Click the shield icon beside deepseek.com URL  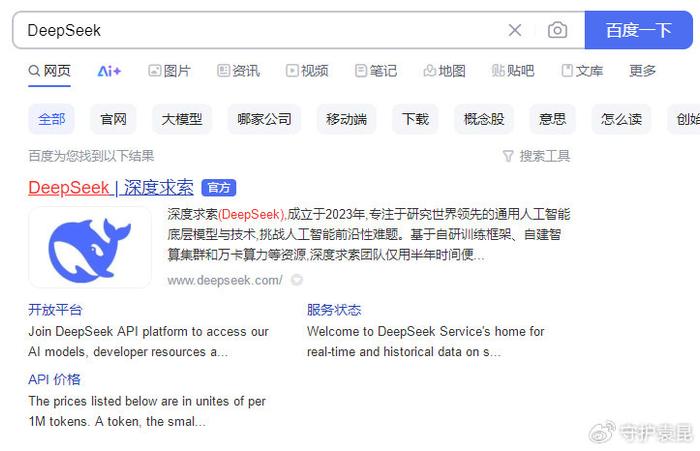297,280
